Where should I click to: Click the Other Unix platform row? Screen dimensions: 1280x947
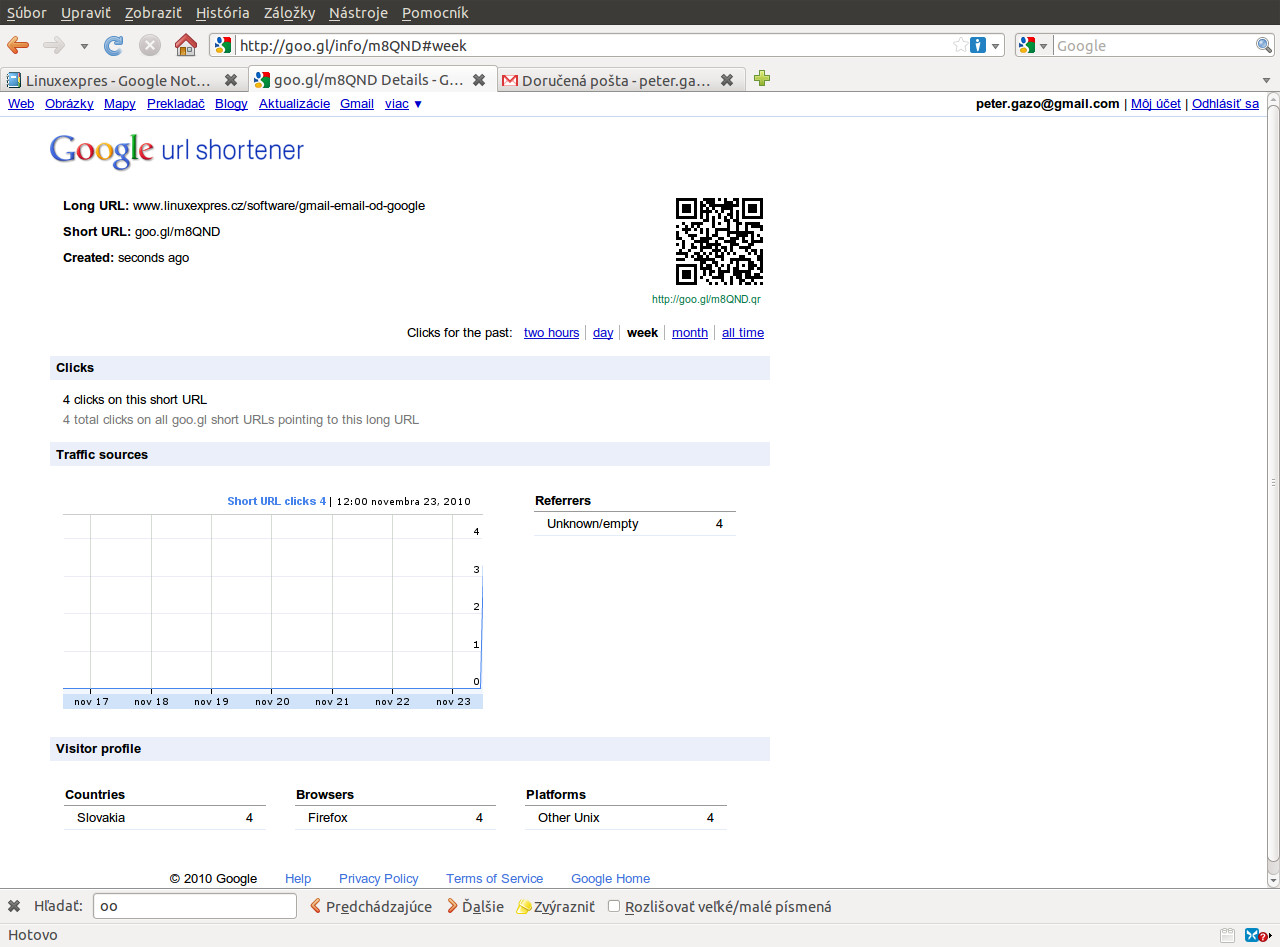point(626,818)
